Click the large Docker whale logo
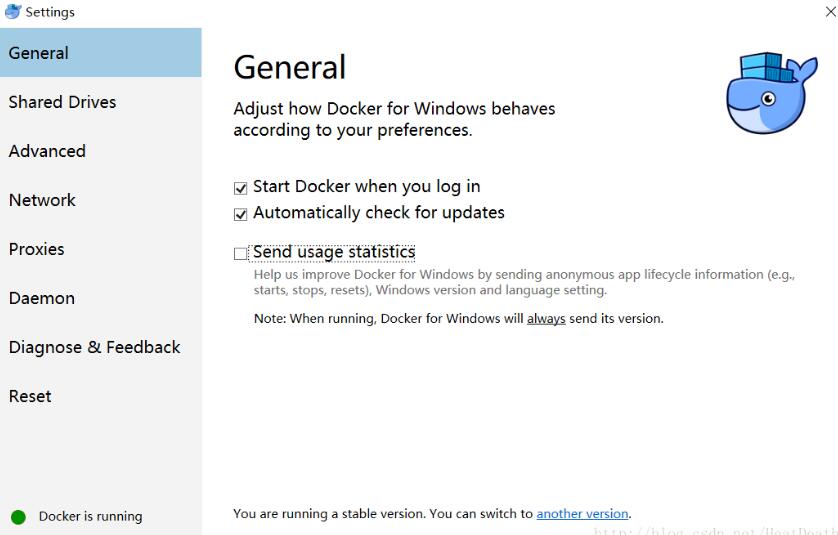This screenshot has height=535, width=838. (771, 92)
